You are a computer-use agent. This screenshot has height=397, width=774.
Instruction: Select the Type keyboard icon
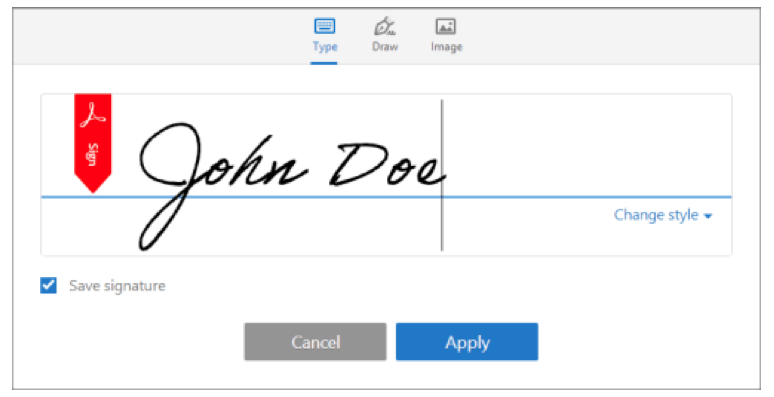pyautogui.click(x=324, y=26)
